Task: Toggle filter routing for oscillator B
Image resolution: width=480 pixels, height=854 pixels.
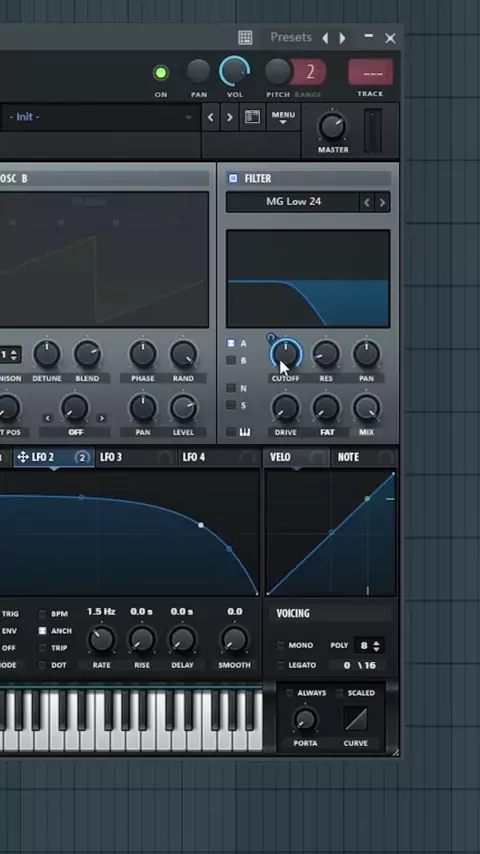Action: (231, 361)
